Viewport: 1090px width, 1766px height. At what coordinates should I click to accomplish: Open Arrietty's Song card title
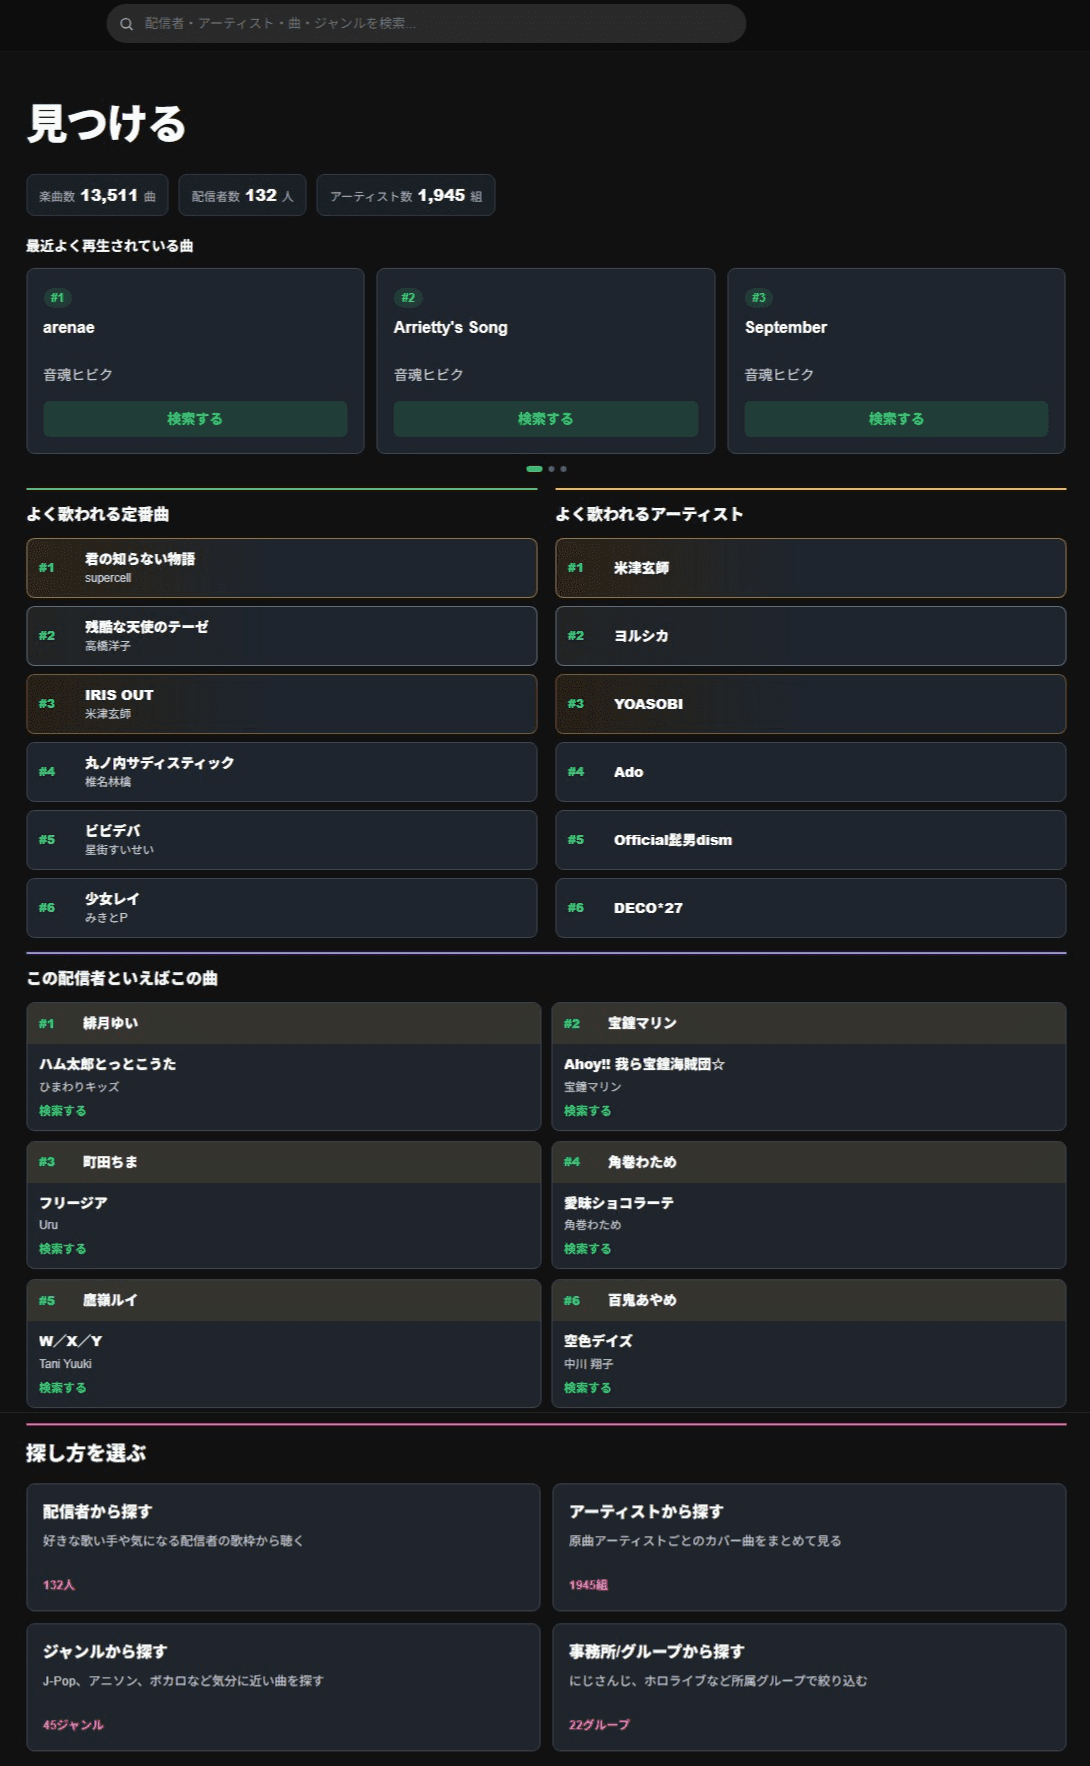(451, 327)
